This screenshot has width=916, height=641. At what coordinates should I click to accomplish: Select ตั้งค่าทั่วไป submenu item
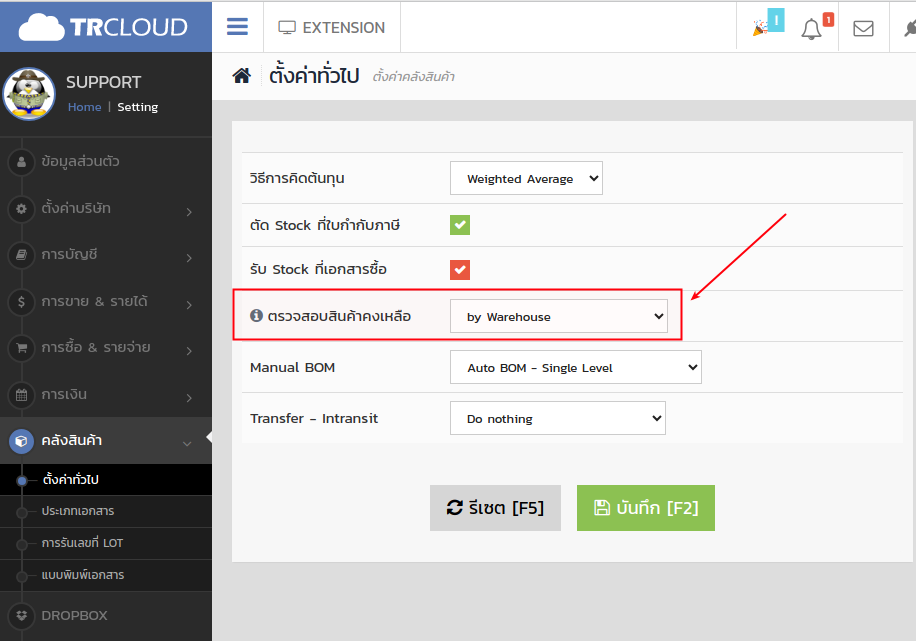click(x=71, y=479)
